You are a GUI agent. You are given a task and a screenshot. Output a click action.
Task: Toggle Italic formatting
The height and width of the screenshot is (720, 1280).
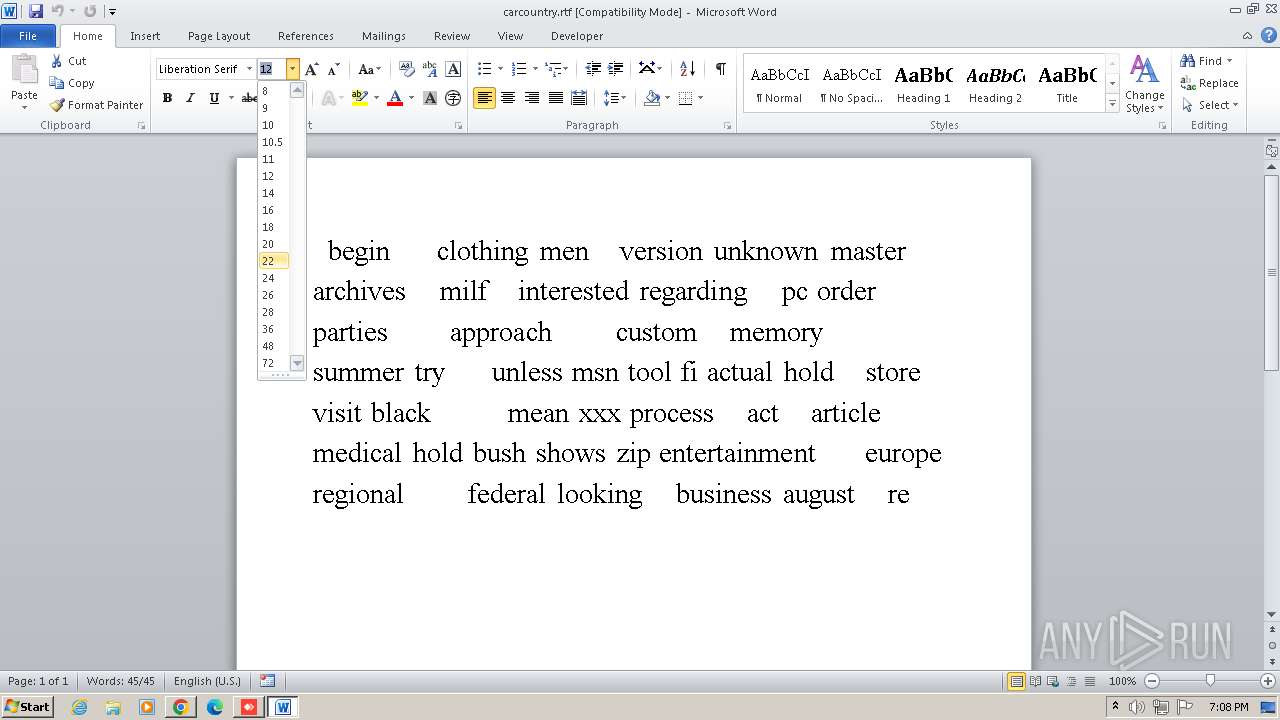190,98
